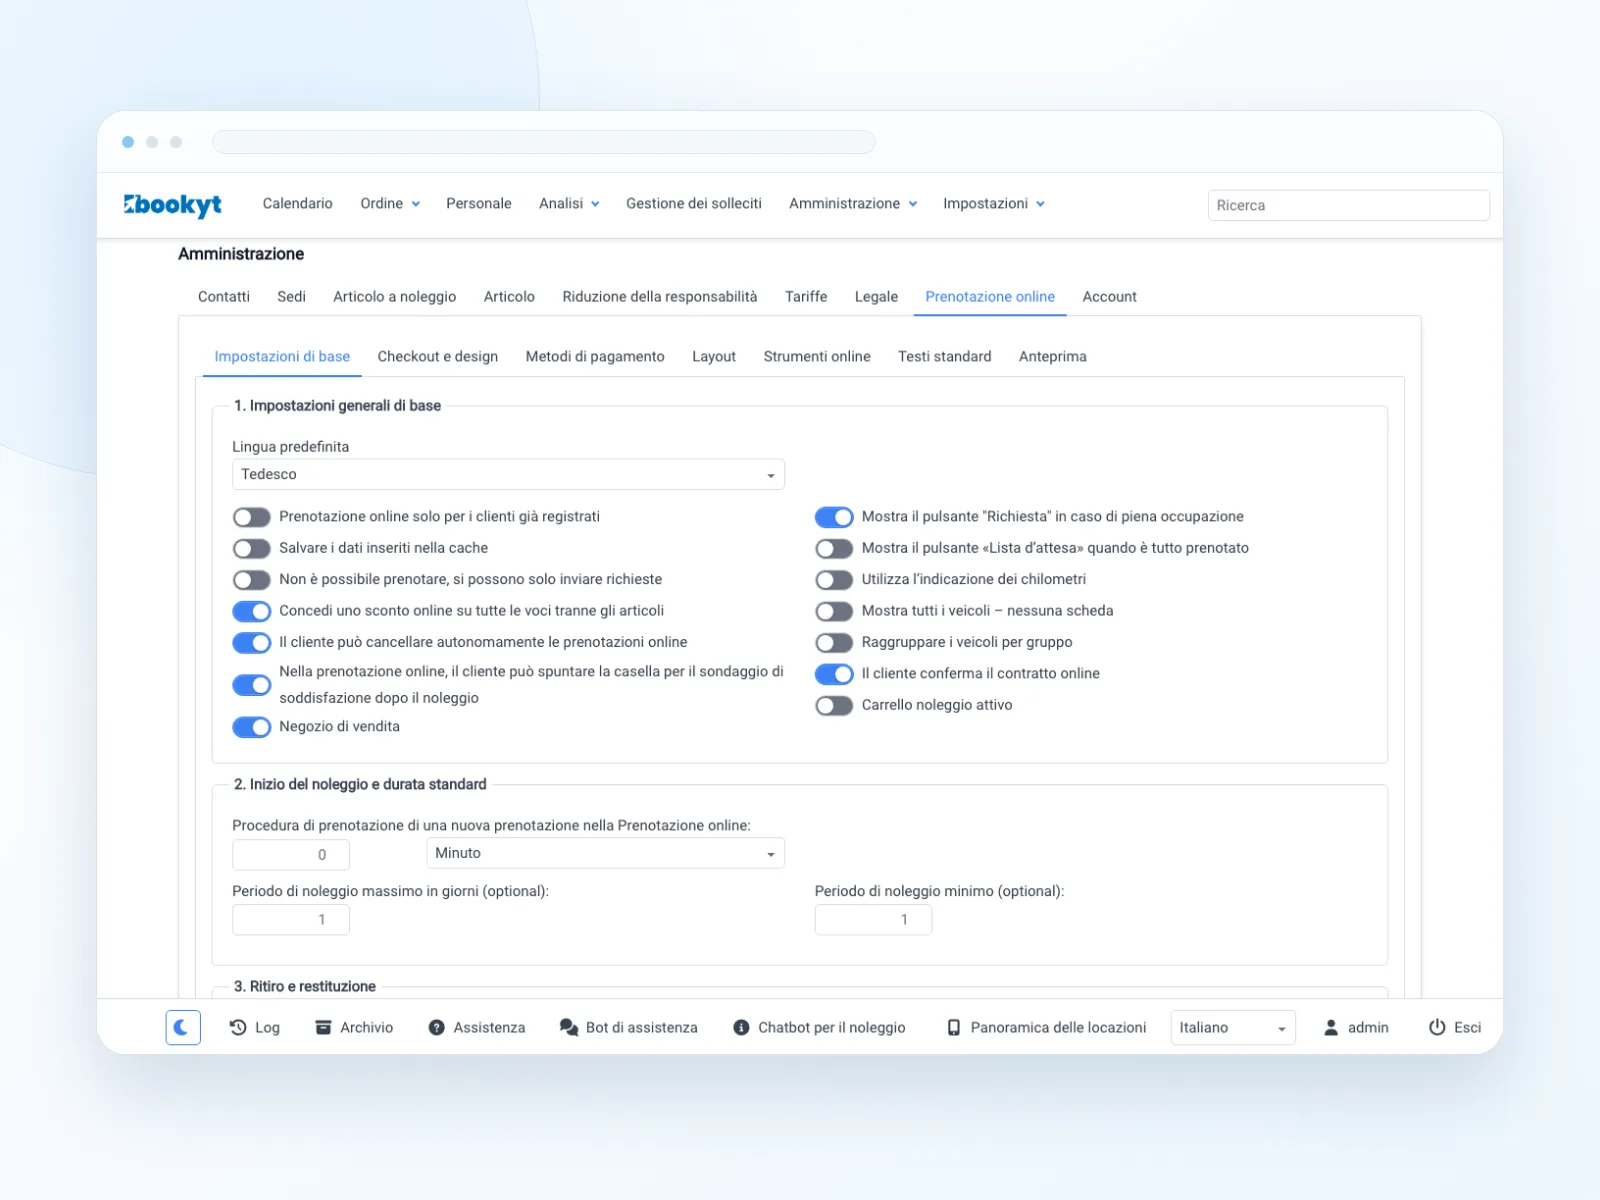This screenshot has height=1200, width=1600.
Task: Toggle Il cliente conferma il contratto online
Action: coord(834,674)
